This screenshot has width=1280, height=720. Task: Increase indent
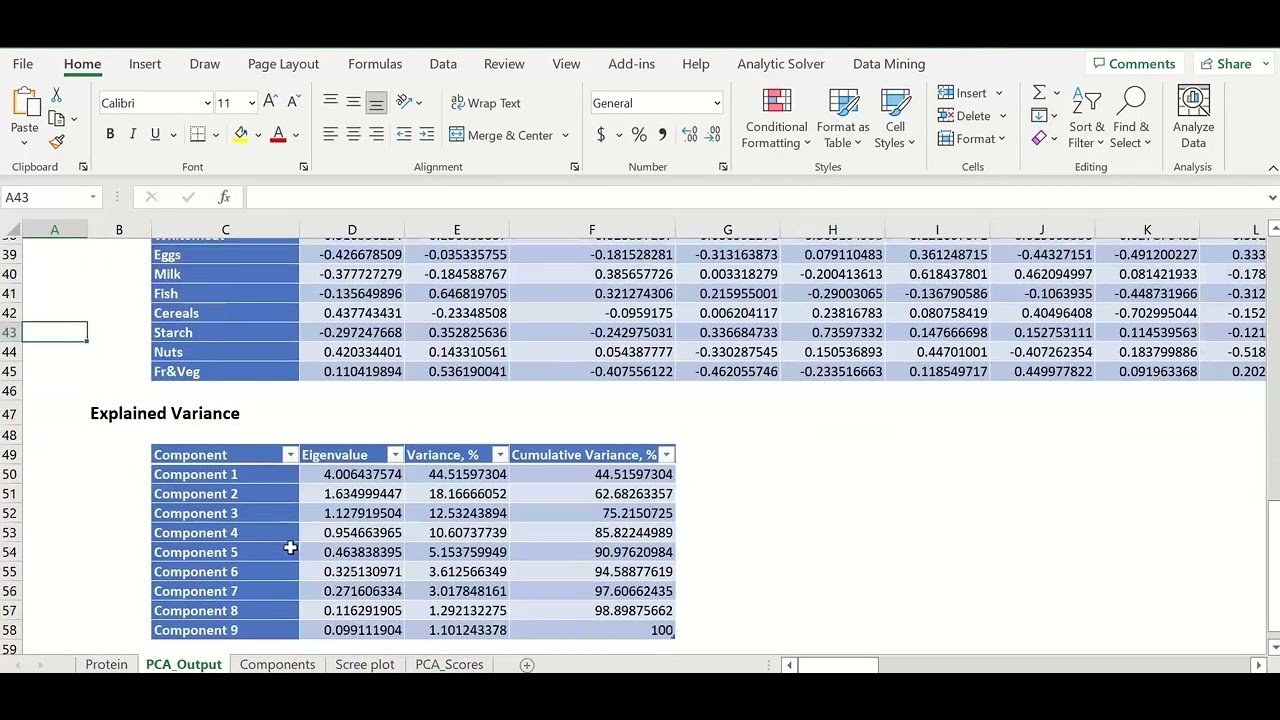(x=426, y=135)
